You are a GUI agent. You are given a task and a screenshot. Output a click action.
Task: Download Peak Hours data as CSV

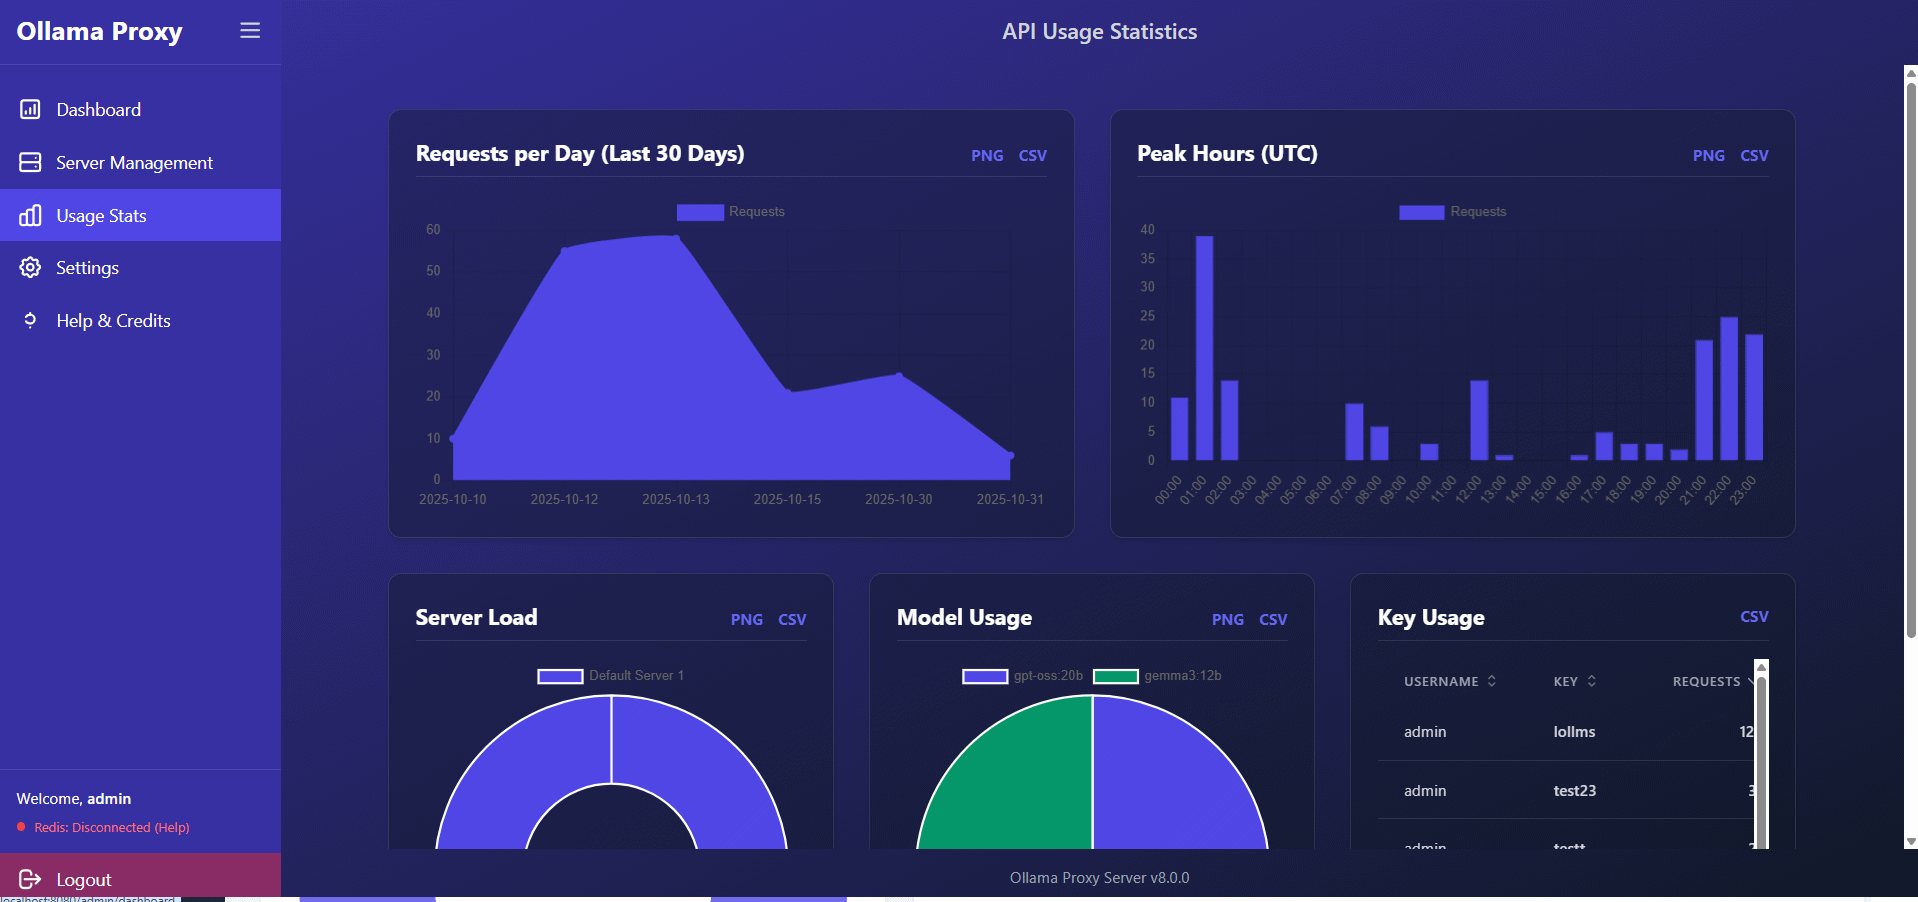coord(1754,156)
